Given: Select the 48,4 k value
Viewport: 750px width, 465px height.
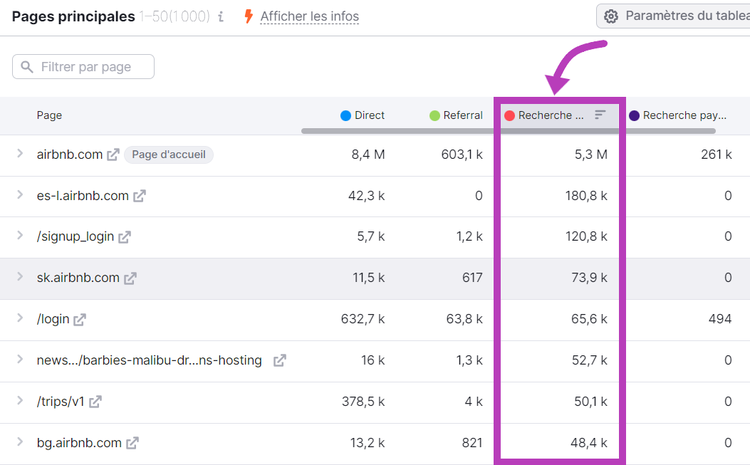Looking at the screenshot, I should coord(589,443).
